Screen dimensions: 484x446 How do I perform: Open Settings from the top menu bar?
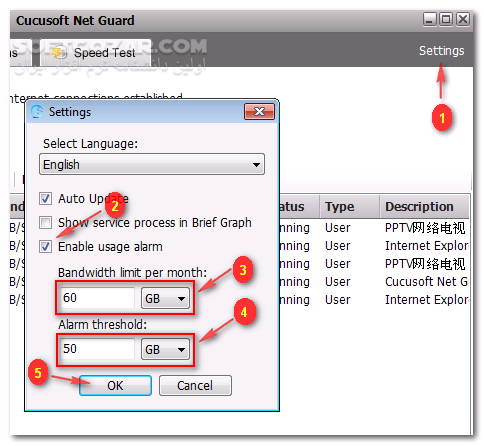click(441, 51)
